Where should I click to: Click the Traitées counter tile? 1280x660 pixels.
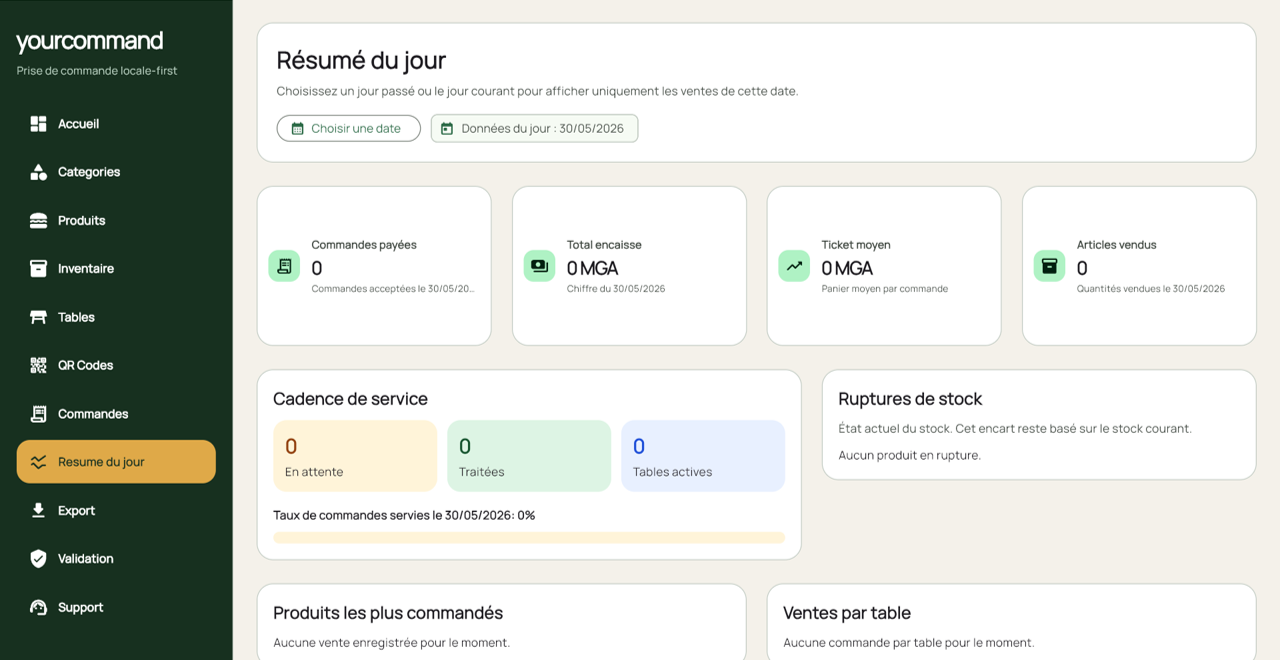529,456
